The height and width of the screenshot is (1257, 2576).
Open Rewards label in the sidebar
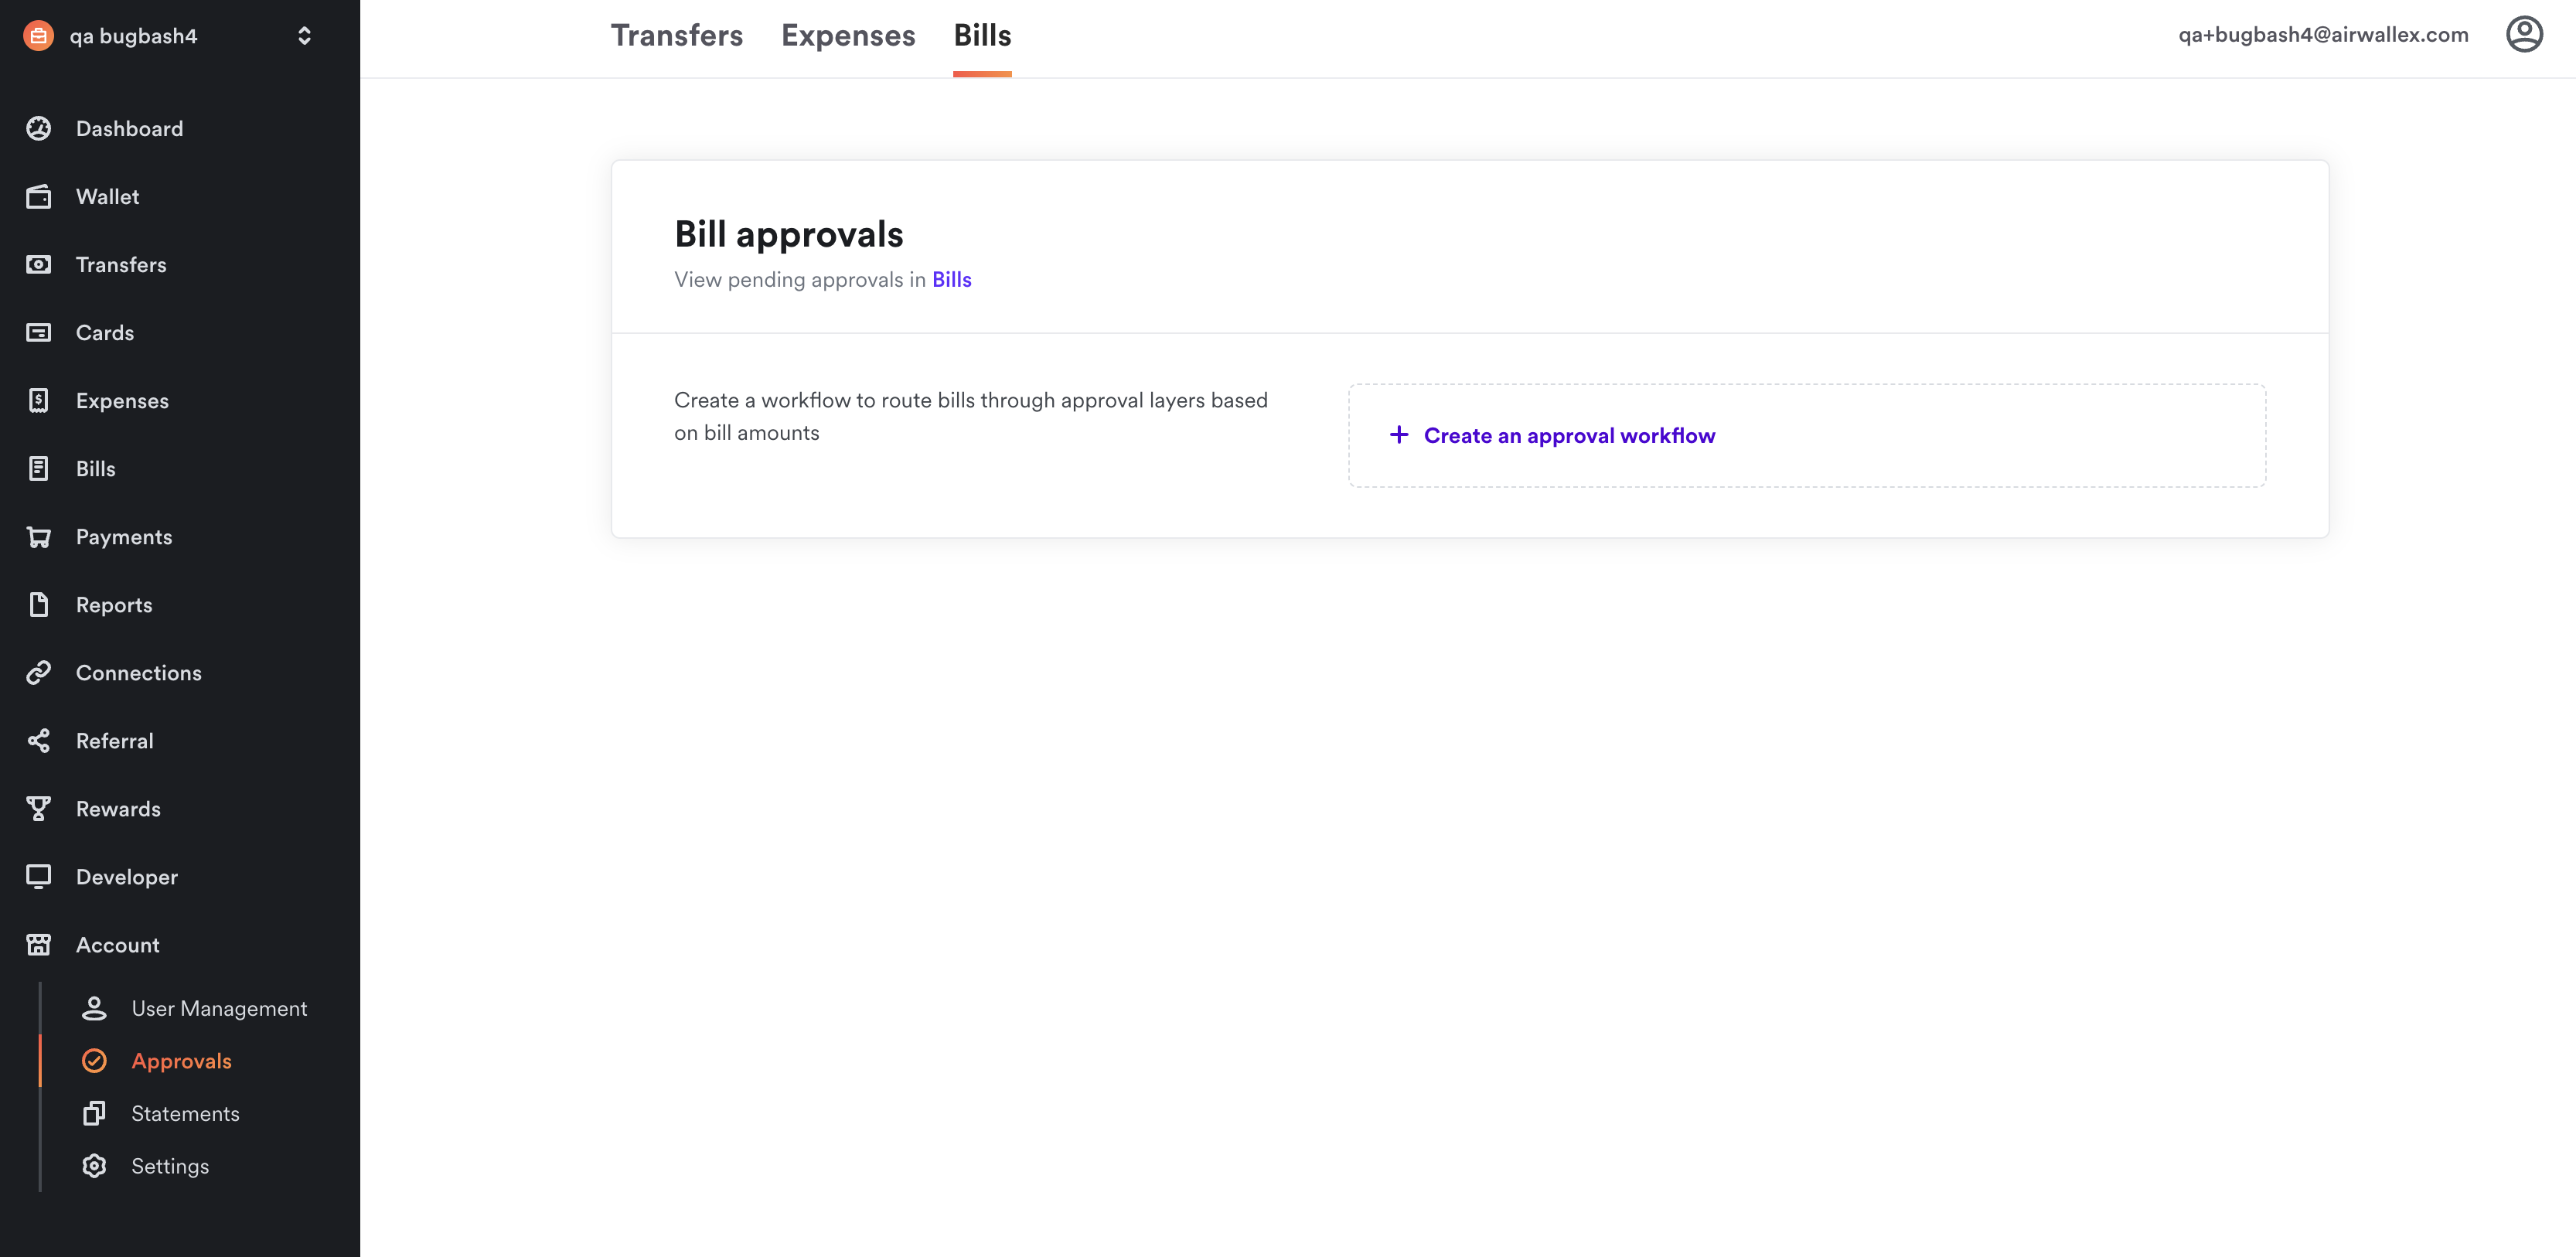pyautogui.click(x=118, y=809)
